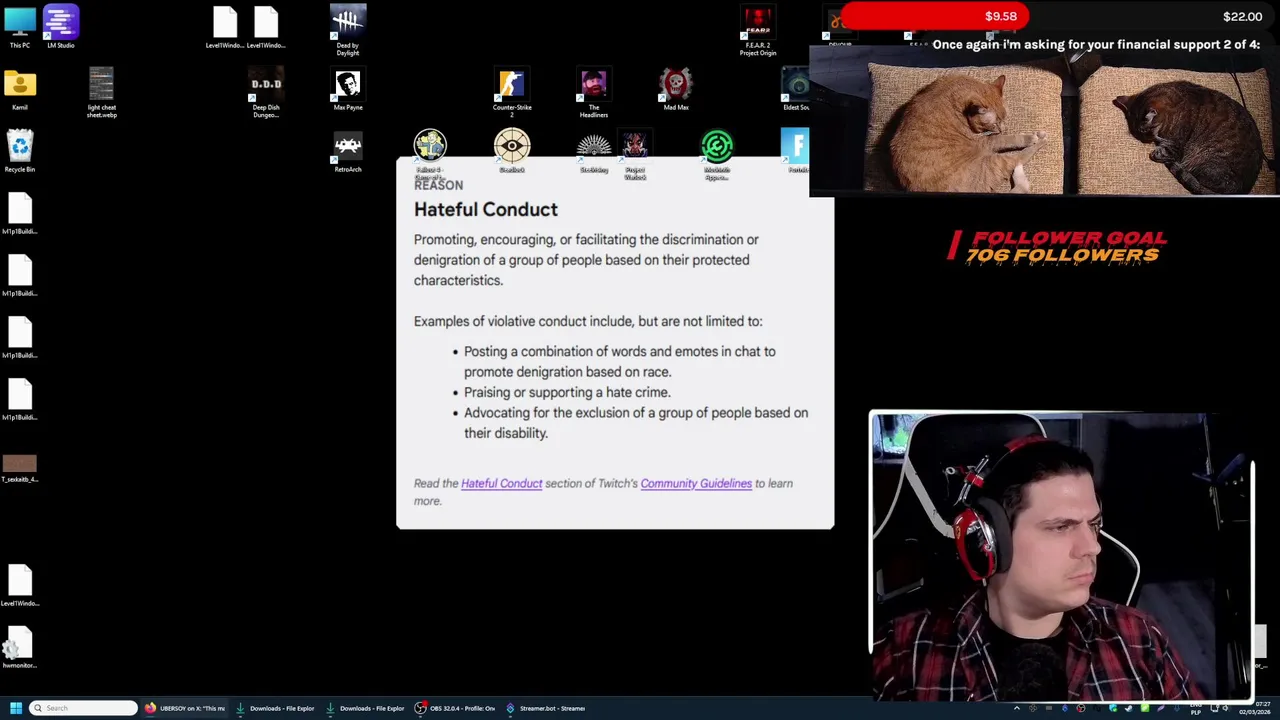Select the This PC desktop icon

coord(20,28)
